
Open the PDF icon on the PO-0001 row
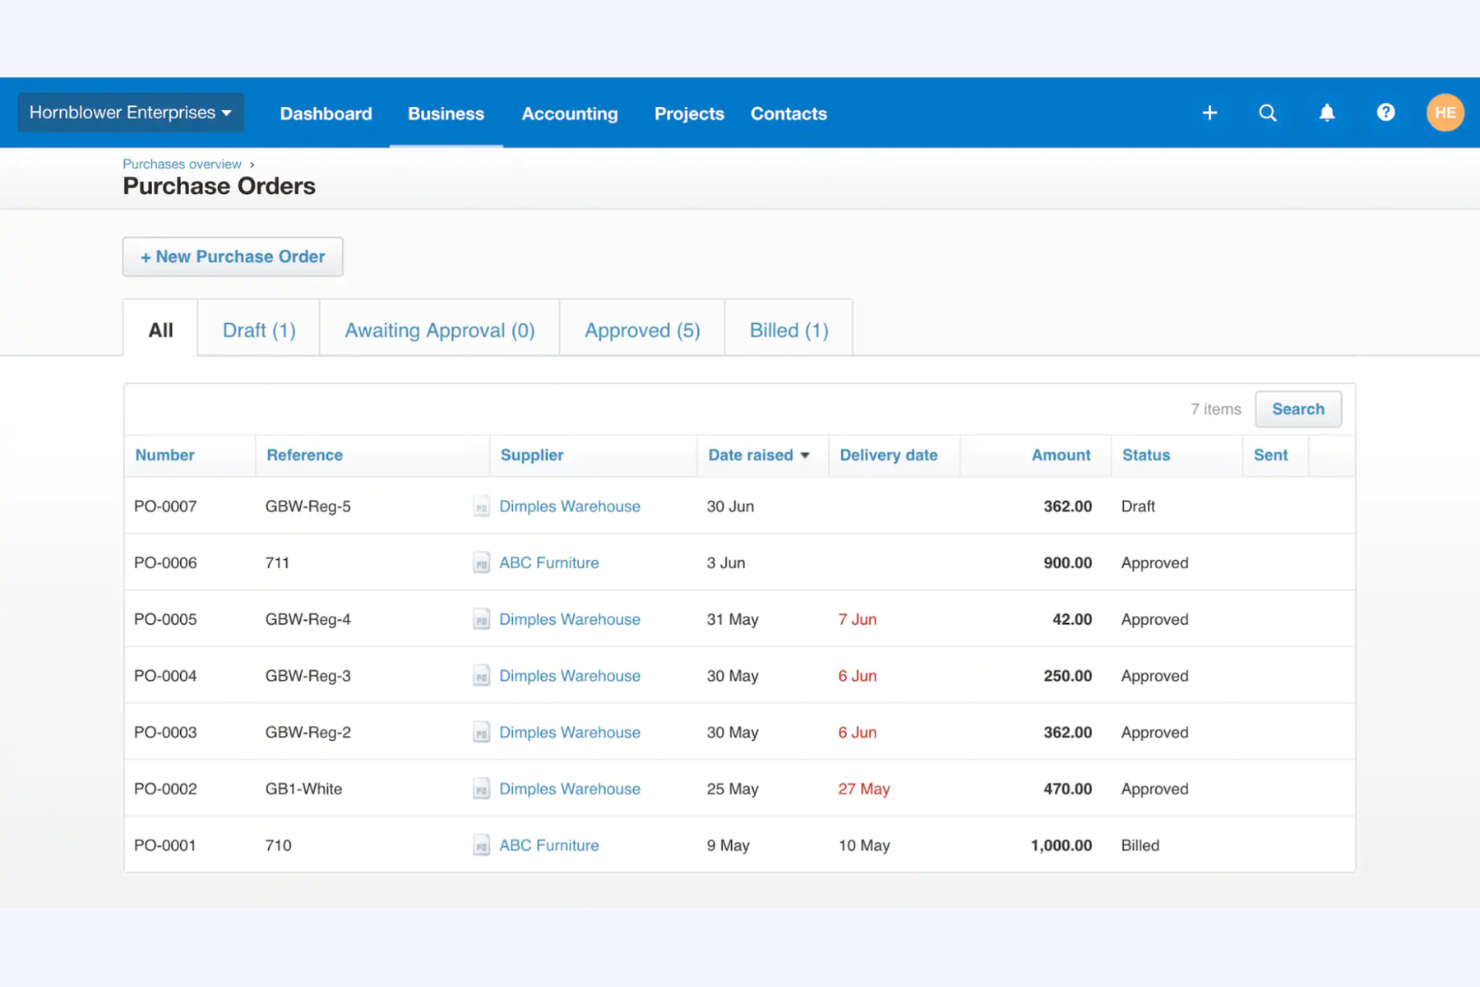[x=481, y=845]
